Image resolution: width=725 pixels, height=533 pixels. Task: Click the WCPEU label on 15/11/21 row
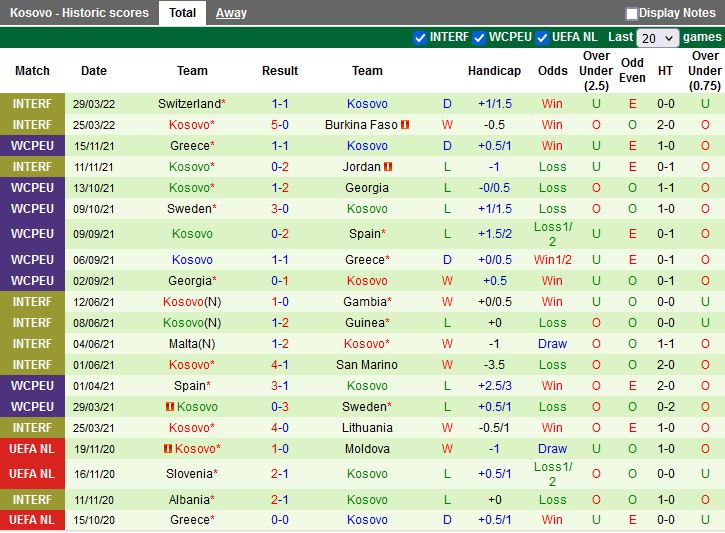click(x=32, y=146)
